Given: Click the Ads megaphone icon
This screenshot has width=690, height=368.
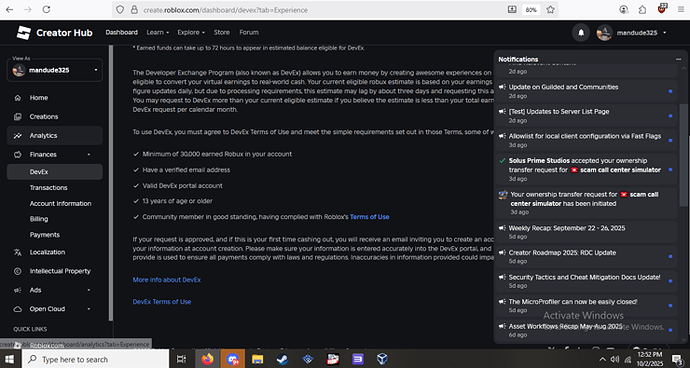Looking at the screenshot, I should (18, 290).
